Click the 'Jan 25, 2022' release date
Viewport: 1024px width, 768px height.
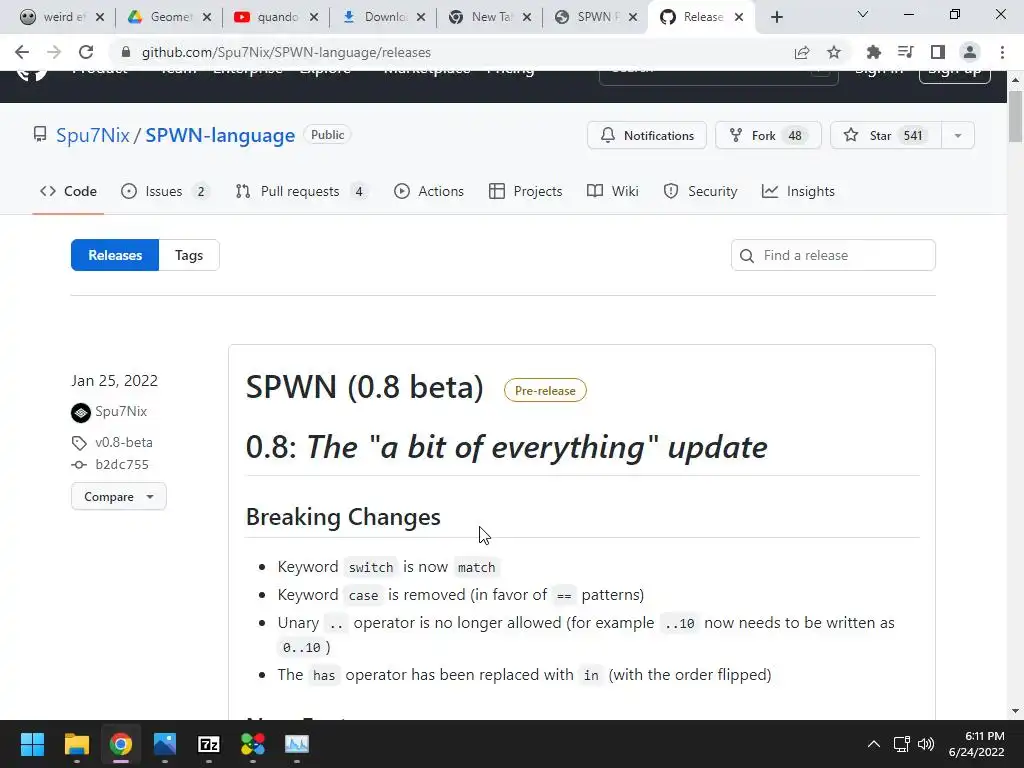point(114,381)
